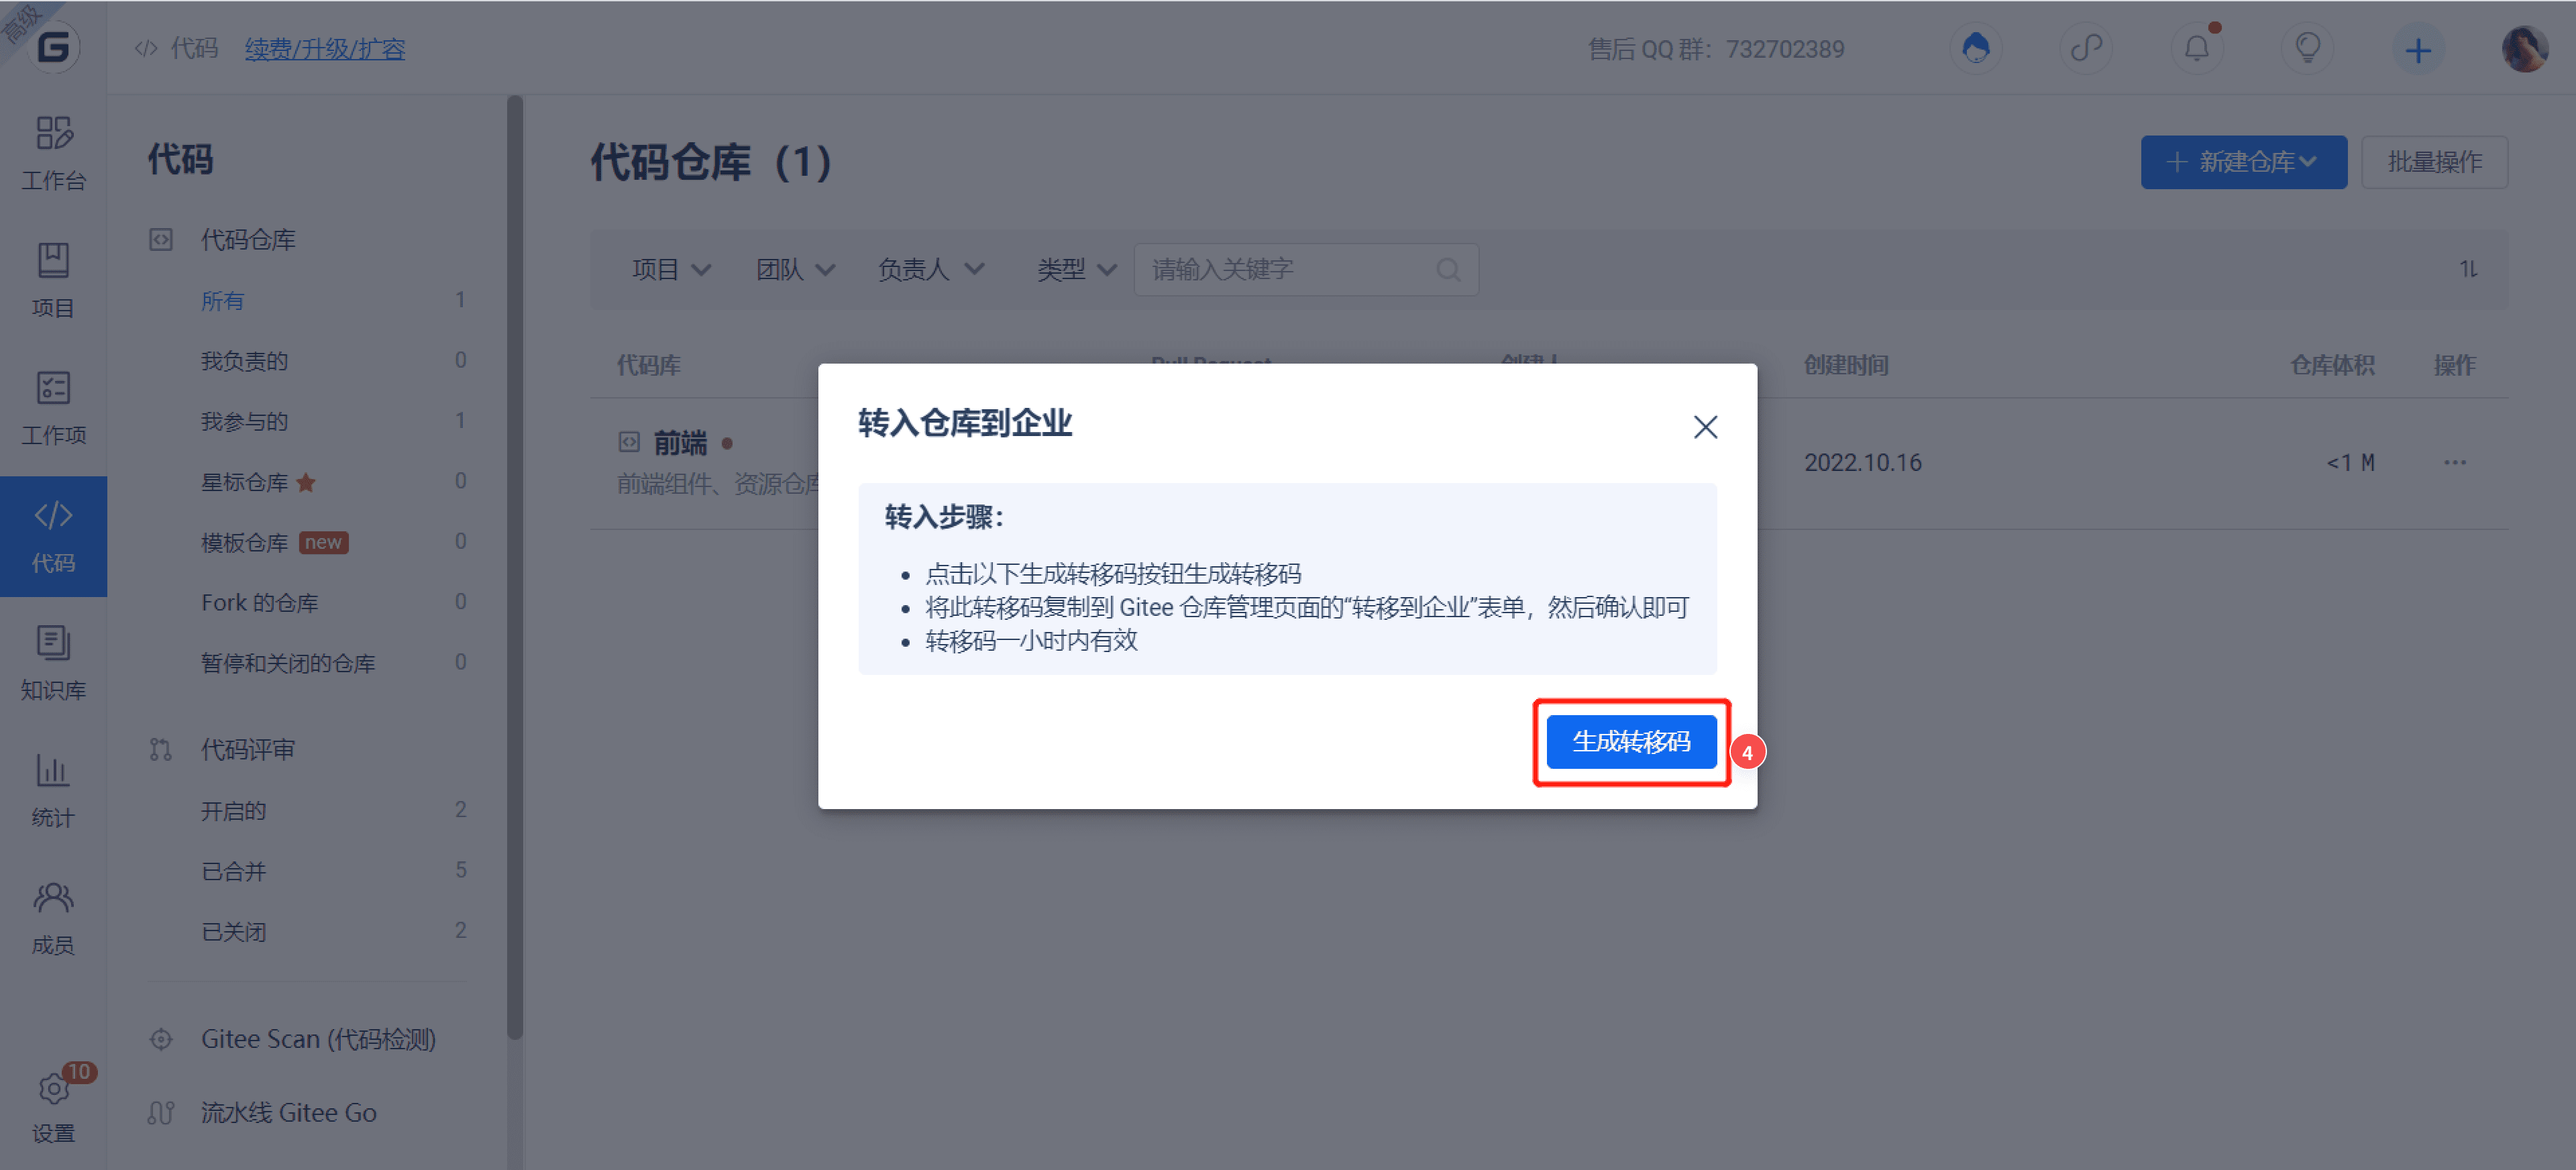Open the notifications bell icon
This screenshot has width=2576, height=1170.
(2197, 48)
